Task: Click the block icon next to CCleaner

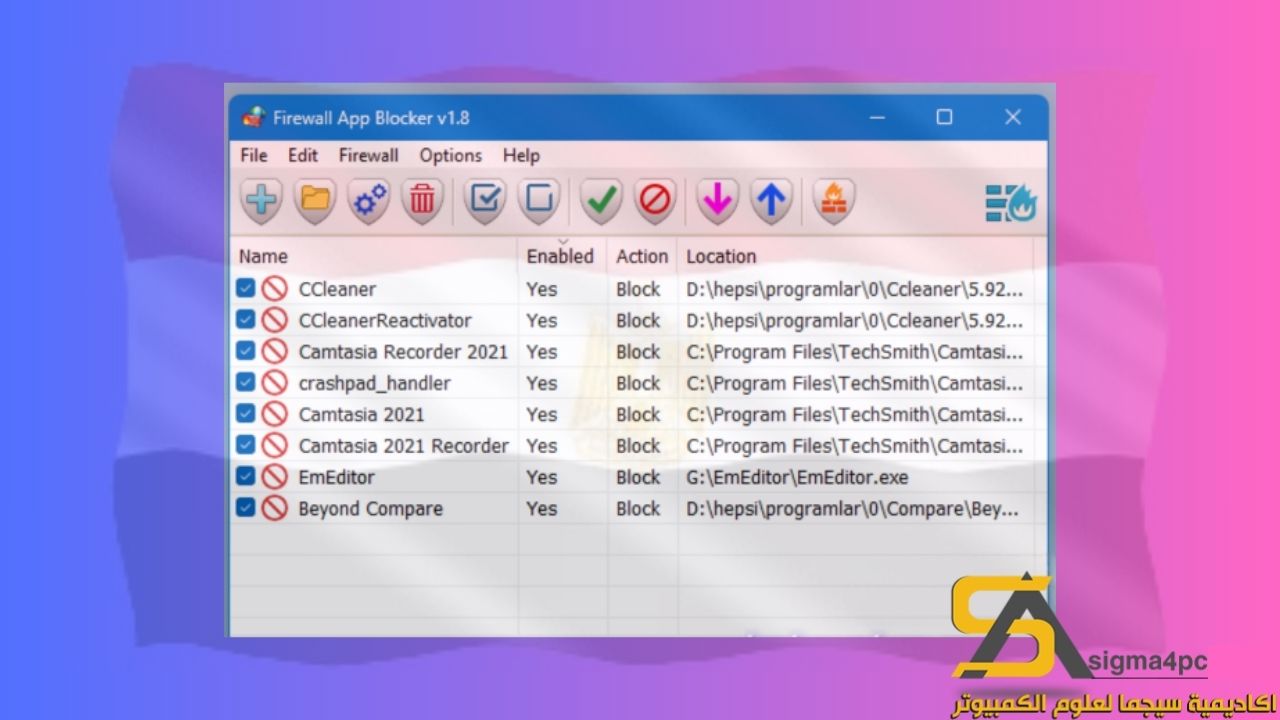Action: click(275, 289)
